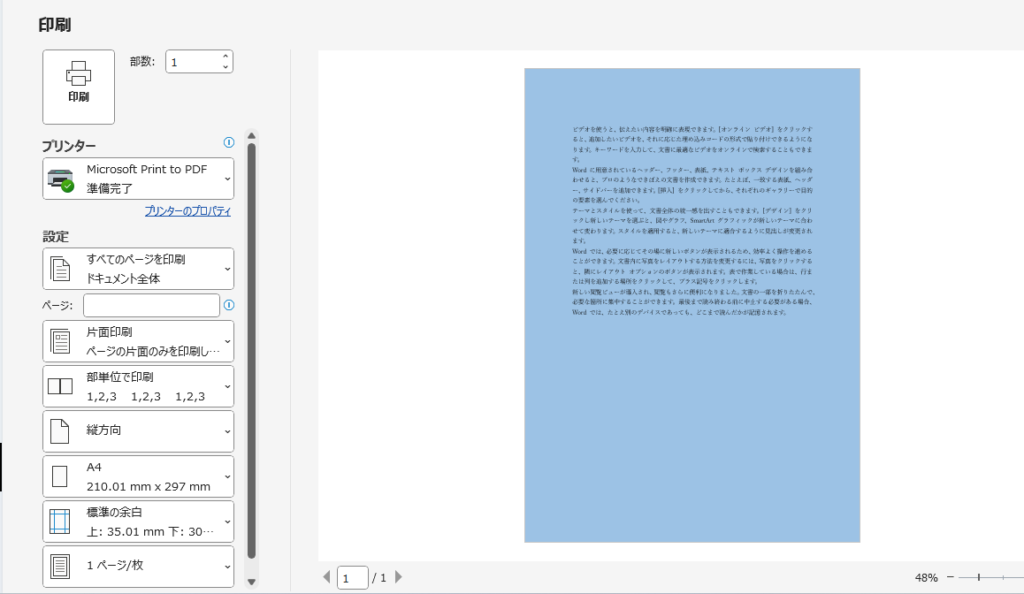Open the one-sided printing dropdown
Image resolution: width=1024 pixels, height=594 pixels.
click(x=138, y=341)
